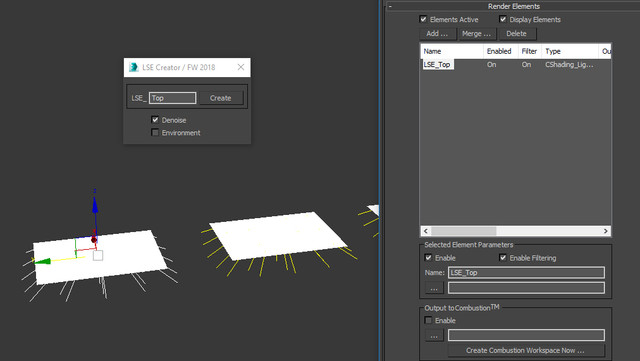640x361 pixels.
Task: Click Create Combustion Workspace Now ... button
Action: point(526,350)
